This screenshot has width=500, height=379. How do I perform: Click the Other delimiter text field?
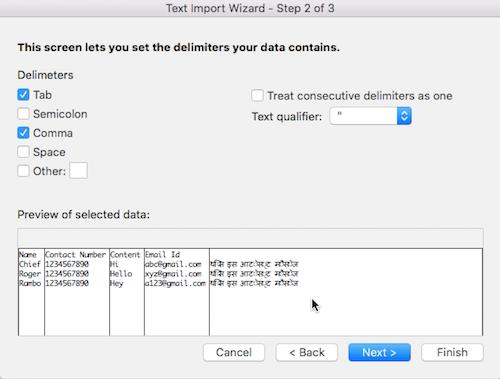[78, 171]
